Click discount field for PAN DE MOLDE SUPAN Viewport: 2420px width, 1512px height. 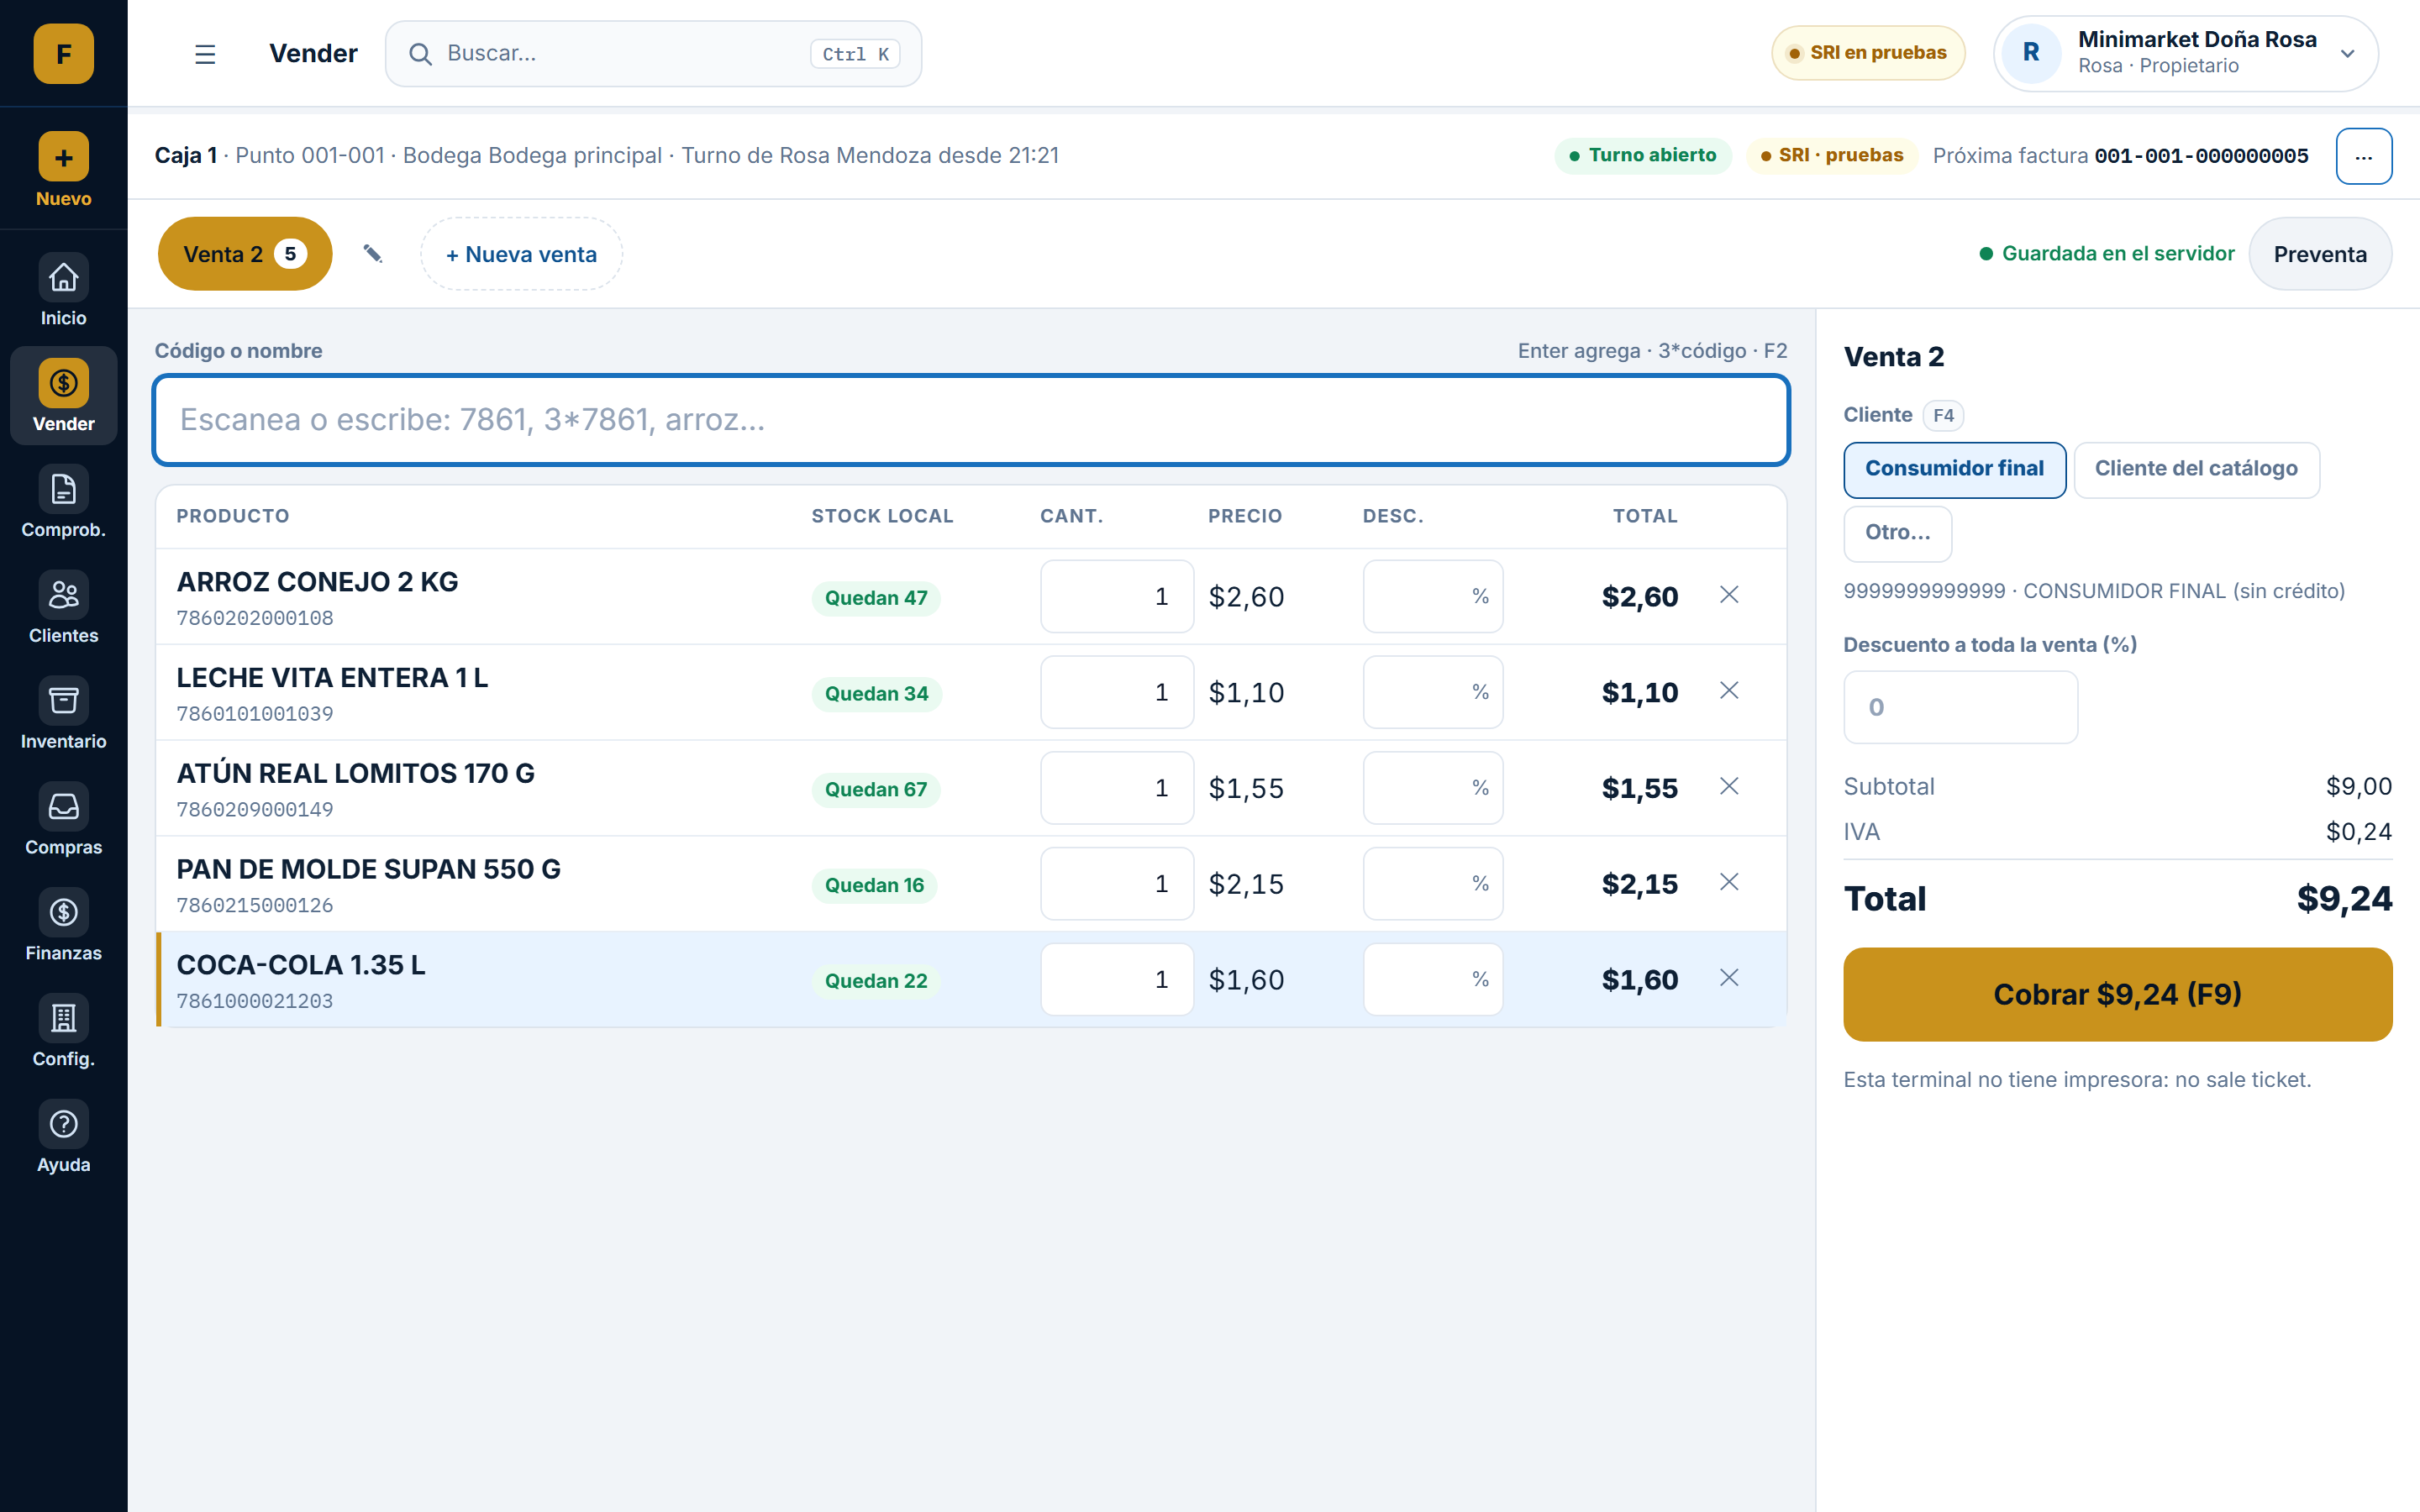click(x=1432, y=884)
